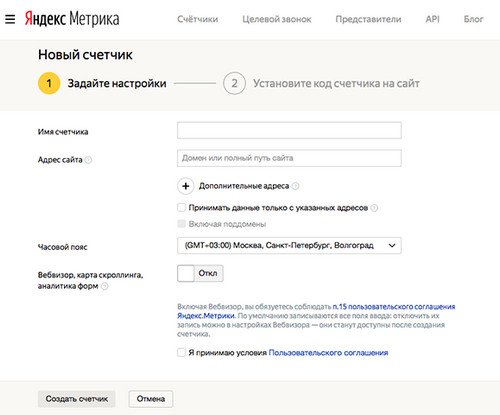The width and height of the screenshot is (500, 415).
Task: Click the help icon next to Адрес сайта
Action: (x=88, y=160)
